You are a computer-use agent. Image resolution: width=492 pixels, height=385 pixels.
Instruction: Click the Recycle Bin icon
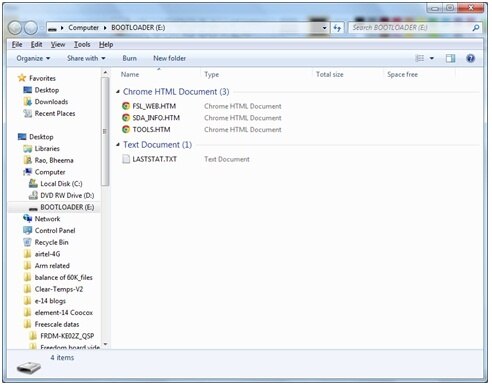(x=28, y=242)
